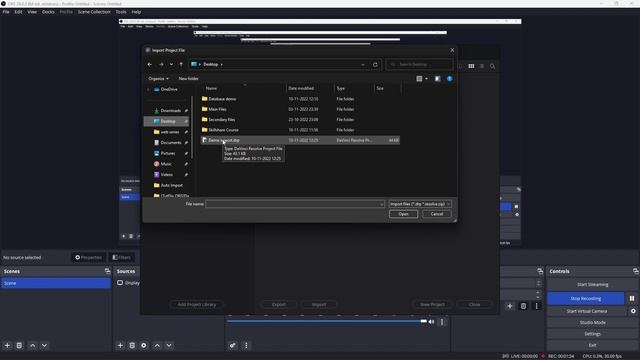Mute audio with the speaker icon

pos(431,322)
